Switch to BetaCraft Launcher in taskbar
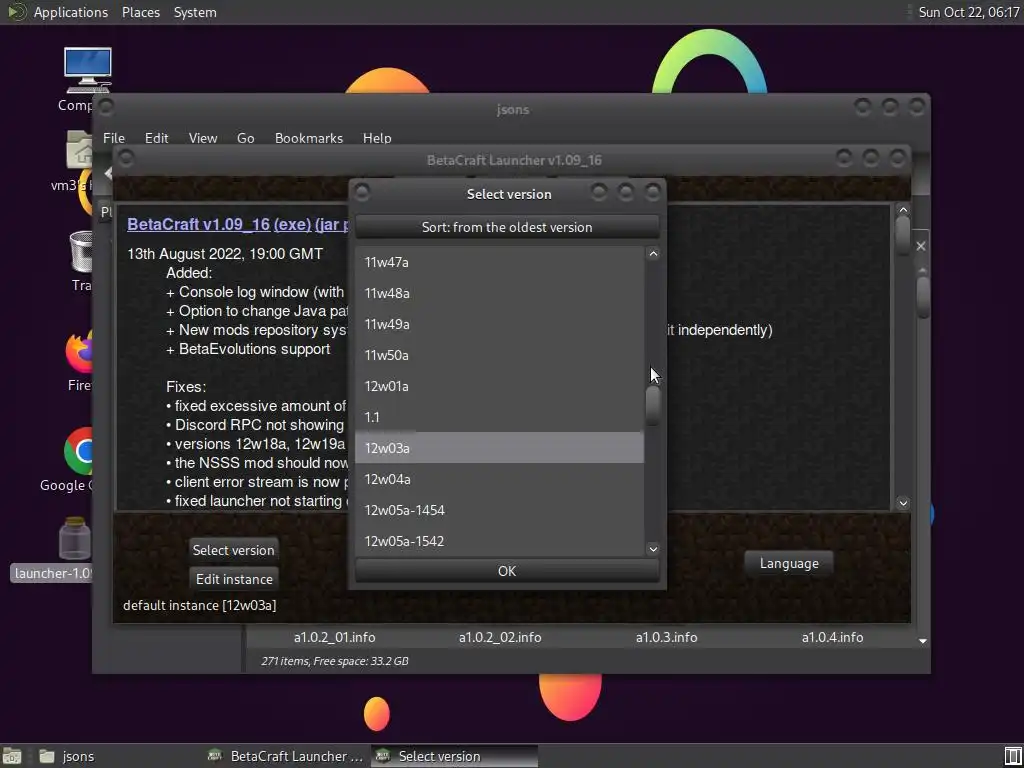 (286, 756)
